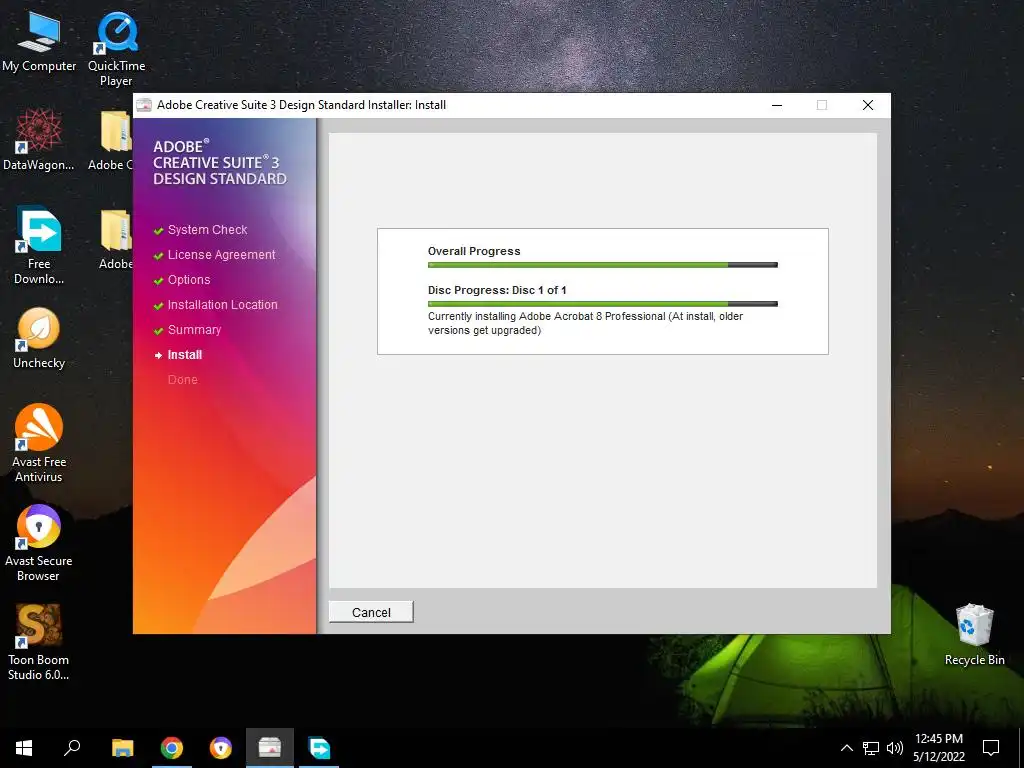
Task: Click the greyed Done step
Action: (x=182, y=379)
